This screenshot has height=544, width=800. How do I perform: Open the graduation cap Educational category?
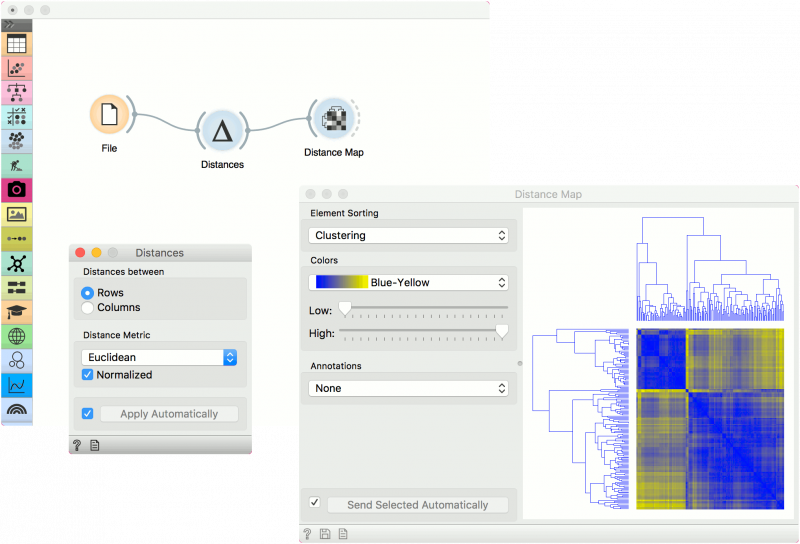click(x=16, y=312)
